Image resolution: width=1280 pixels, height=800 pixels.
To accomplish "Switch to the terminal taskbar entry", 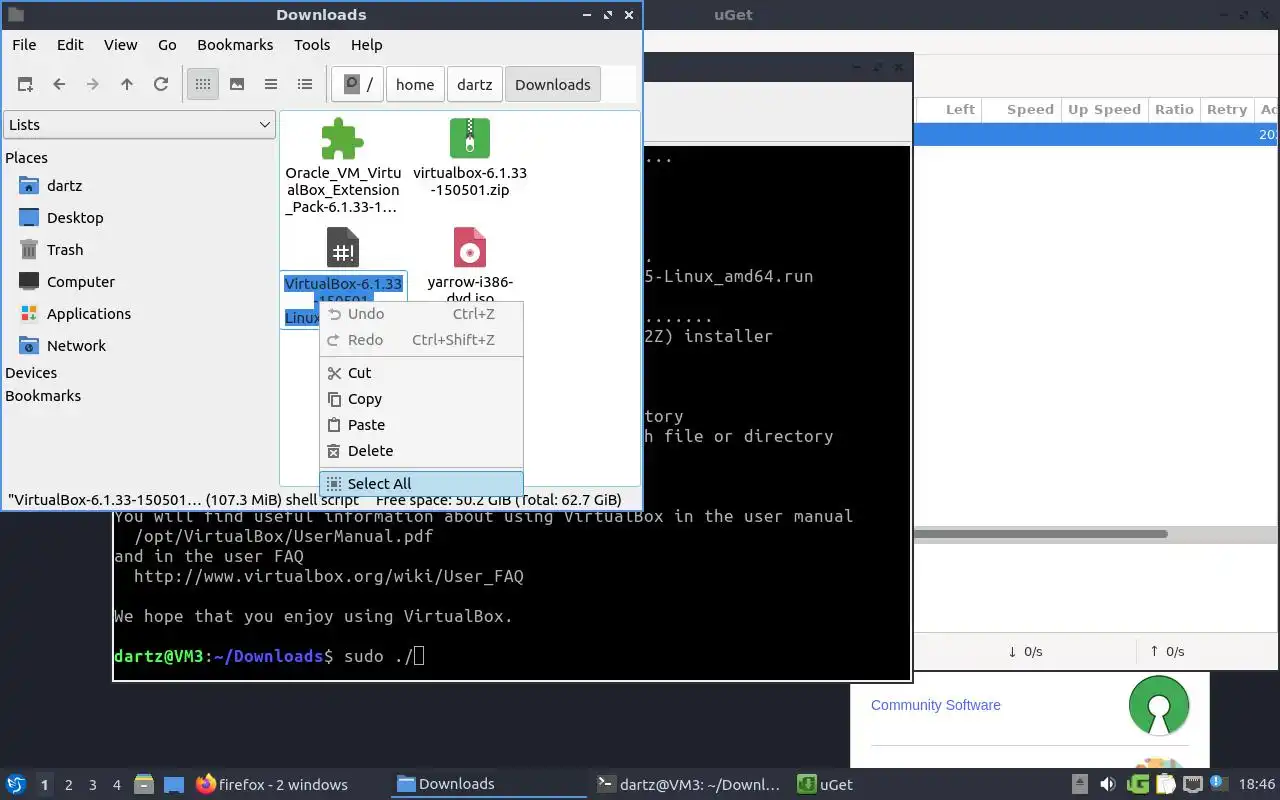I will click(688, 784).
